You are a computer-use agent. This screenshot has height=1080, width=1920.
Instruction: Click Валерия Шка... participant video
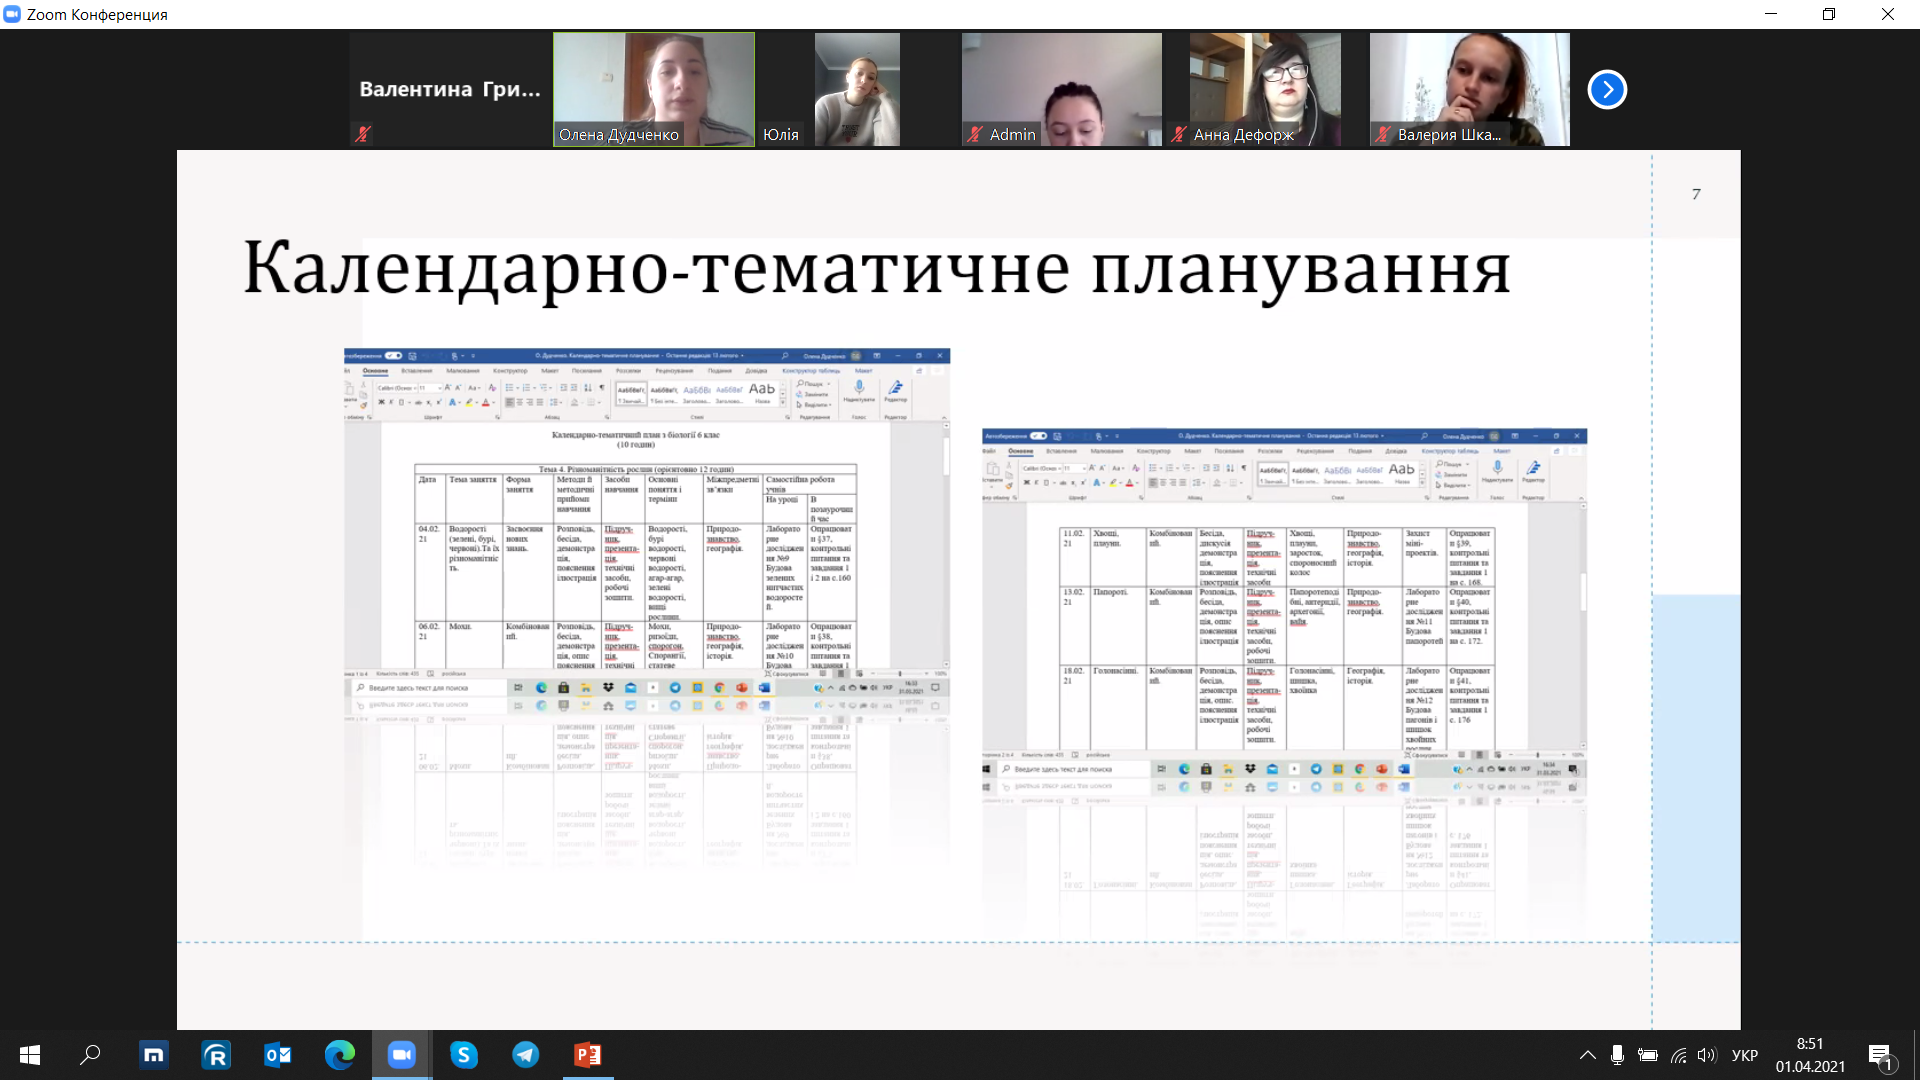(1469, 88)
